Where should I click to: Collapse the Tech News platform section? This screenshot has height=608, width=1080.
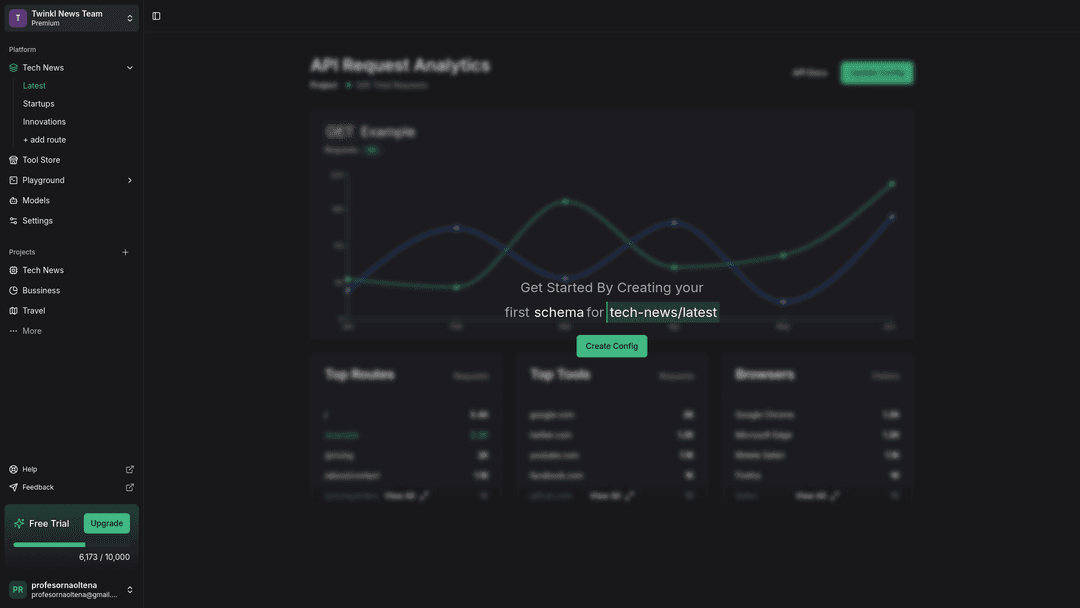129,68
